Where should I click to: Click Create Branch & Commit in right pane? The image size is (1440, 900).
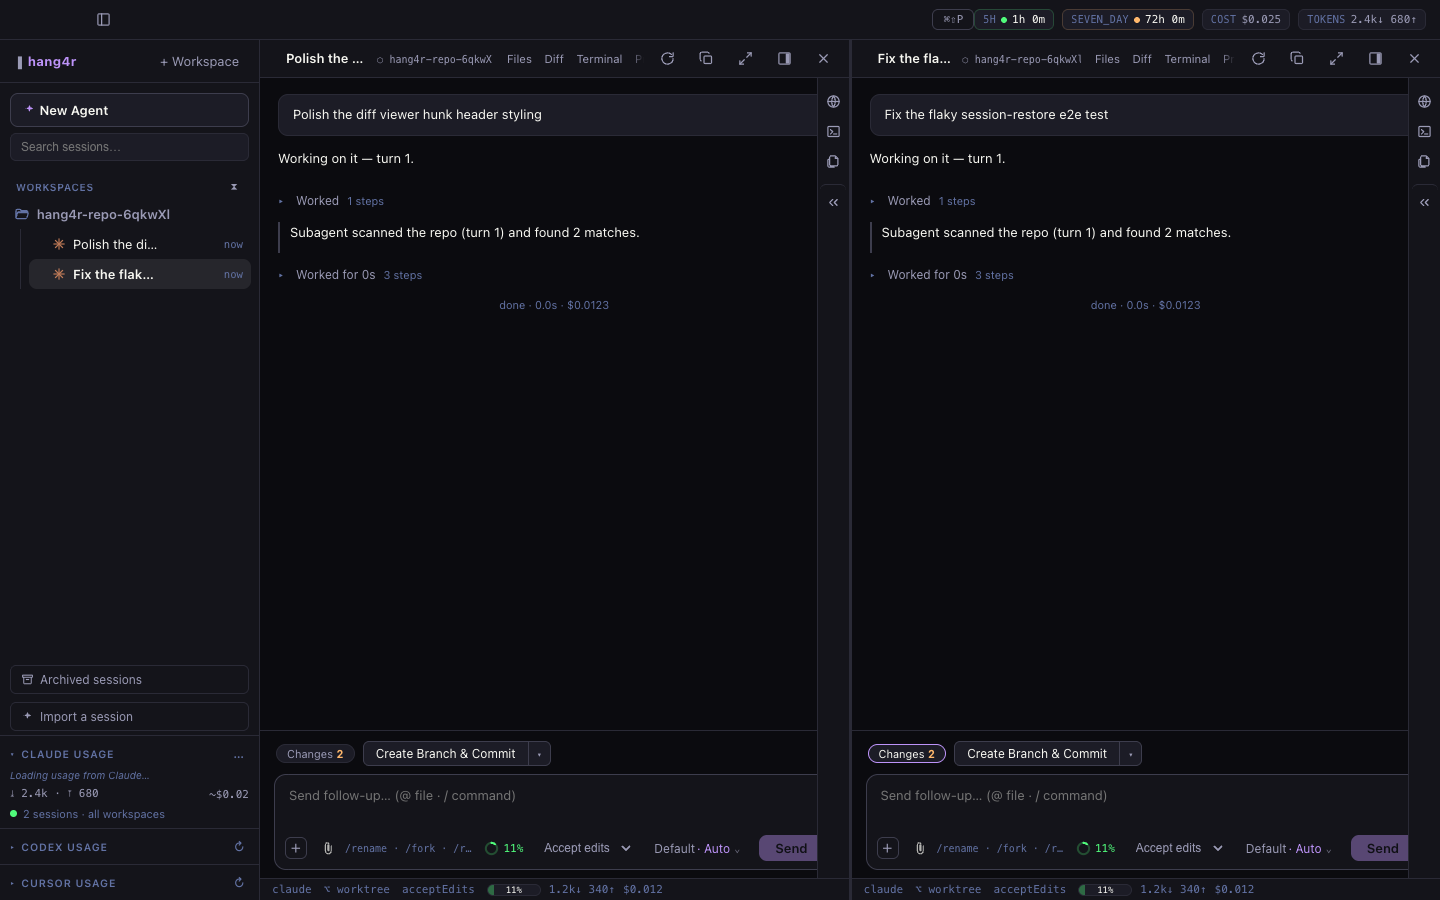(1037, 754)
